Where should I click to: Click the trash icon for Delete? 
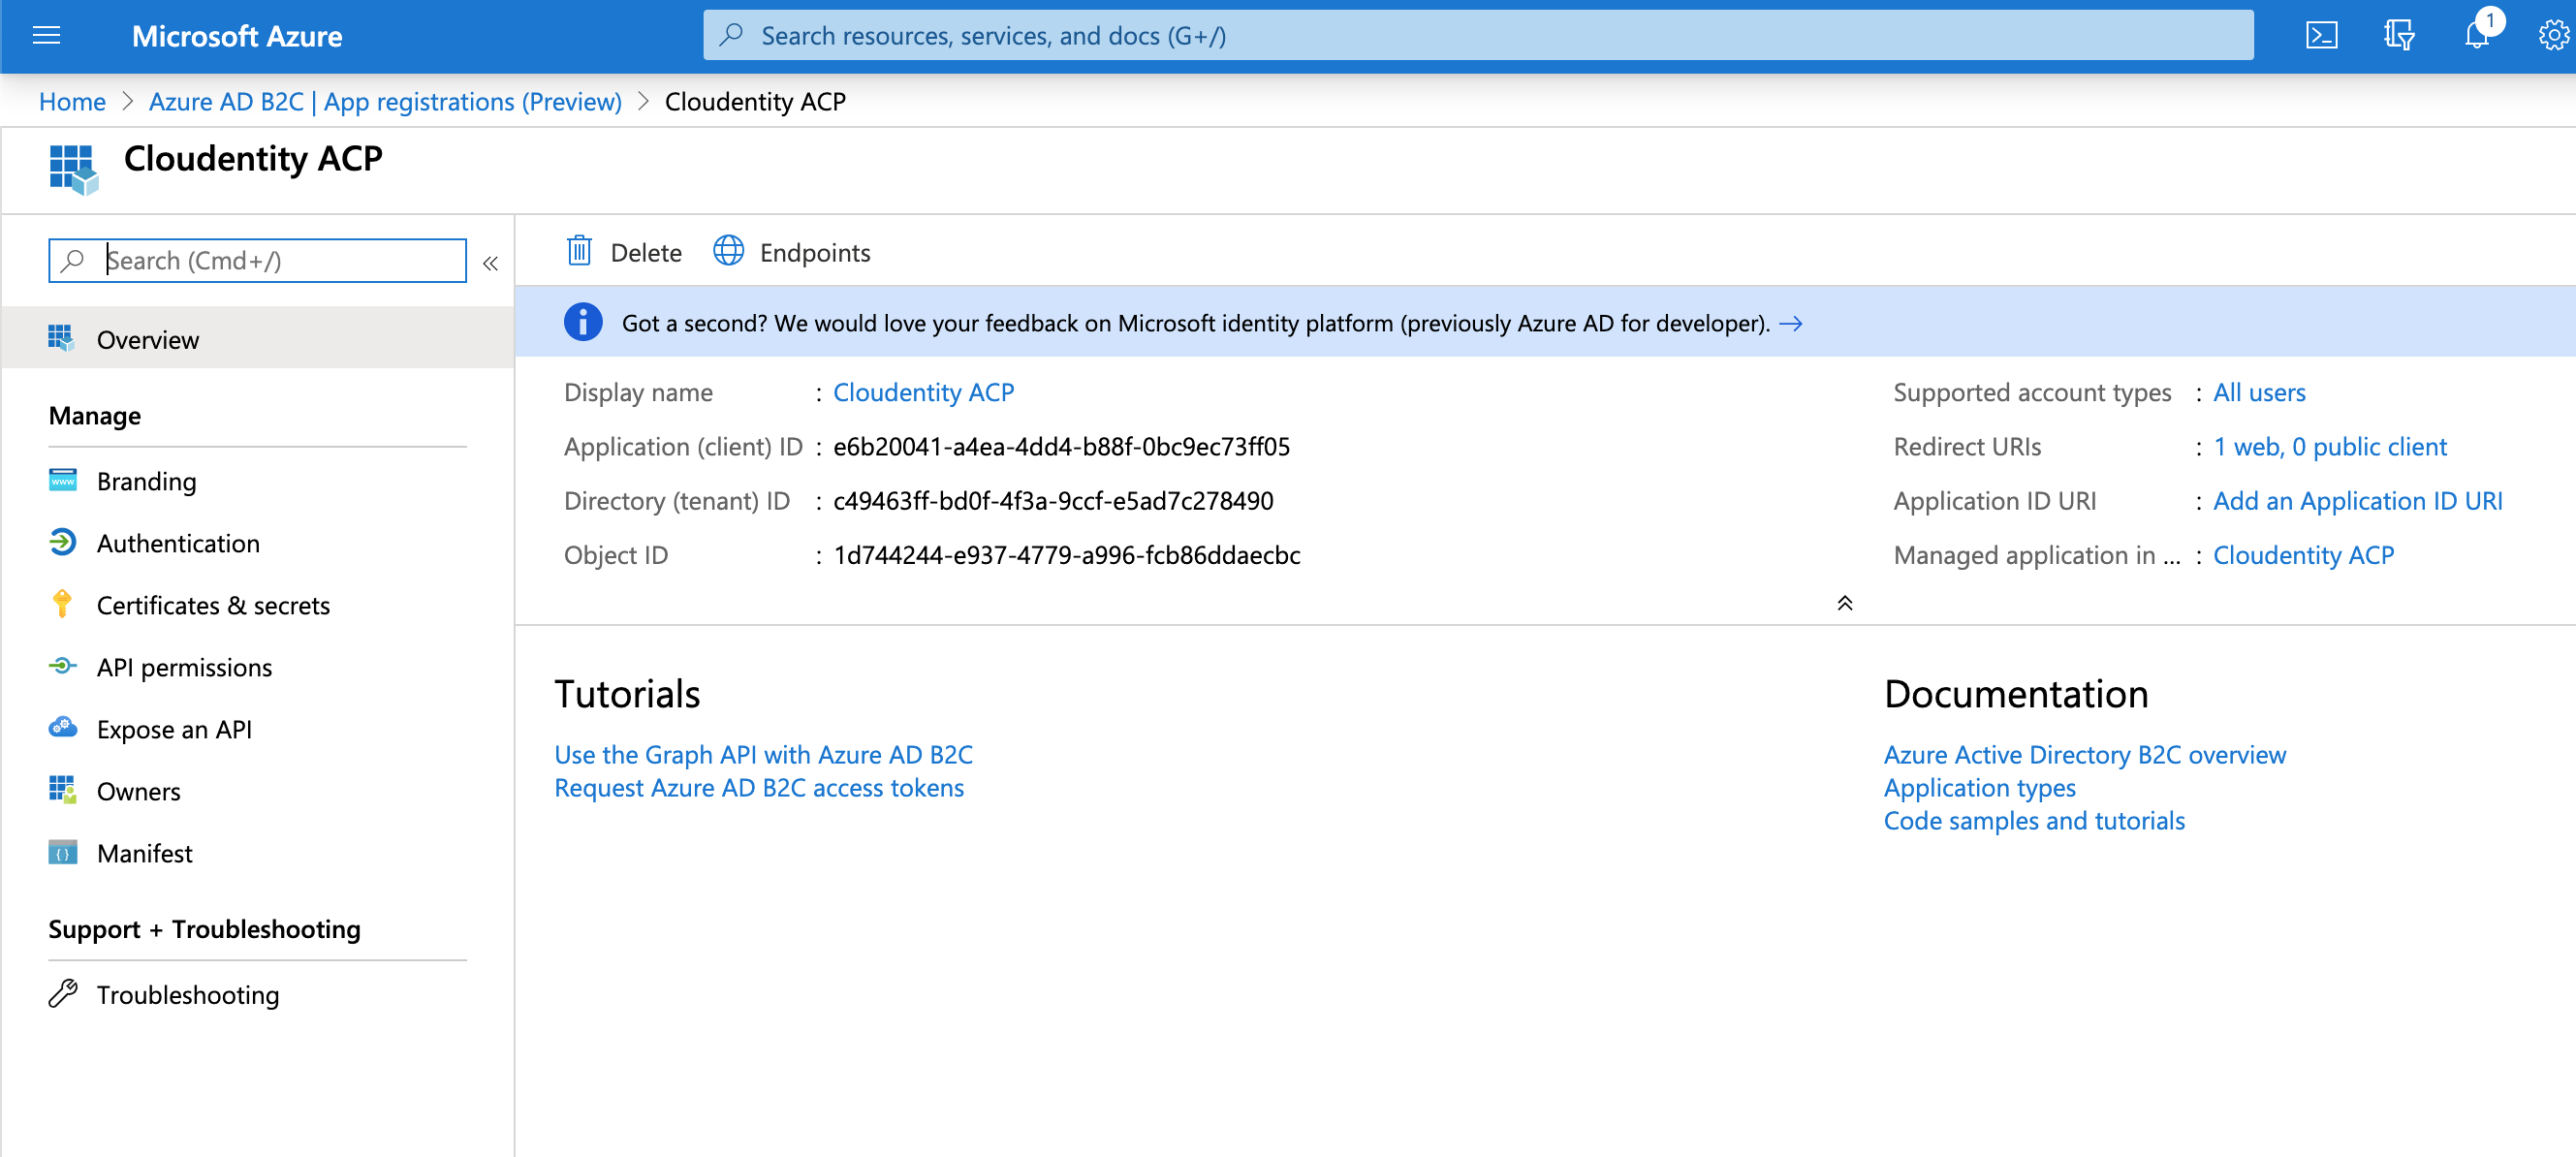579,251
